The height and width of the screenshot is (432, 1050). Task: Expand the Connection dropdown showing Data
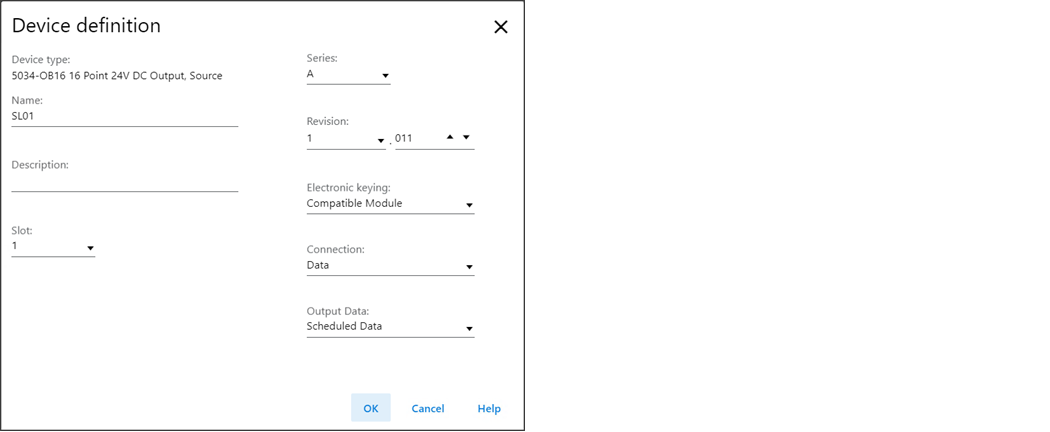(x=390, y=266)
